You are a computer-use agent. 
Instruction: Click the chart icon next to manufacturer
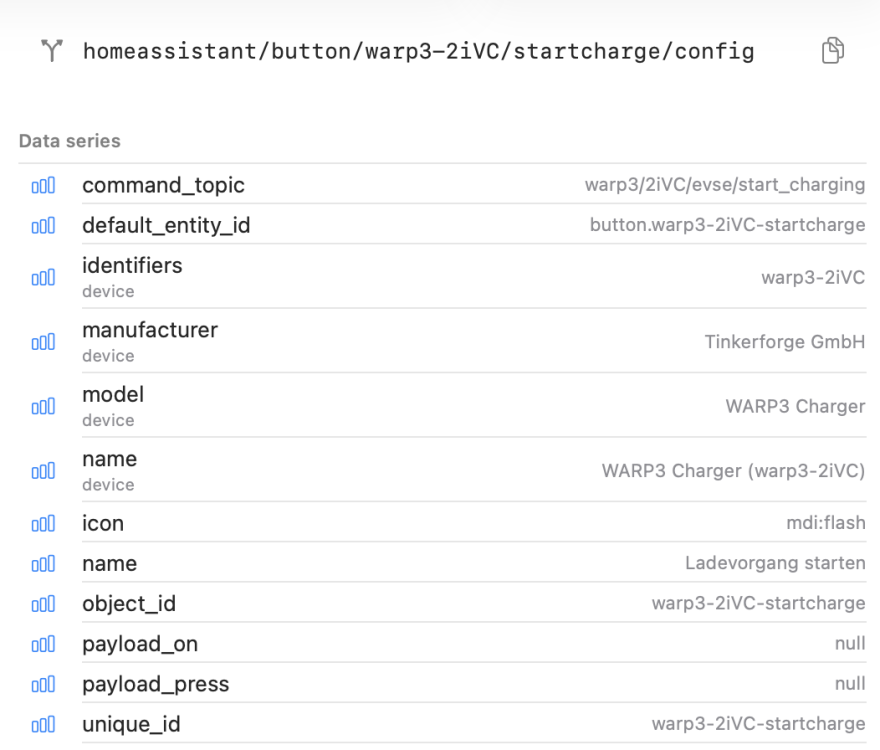pos(43,342)
